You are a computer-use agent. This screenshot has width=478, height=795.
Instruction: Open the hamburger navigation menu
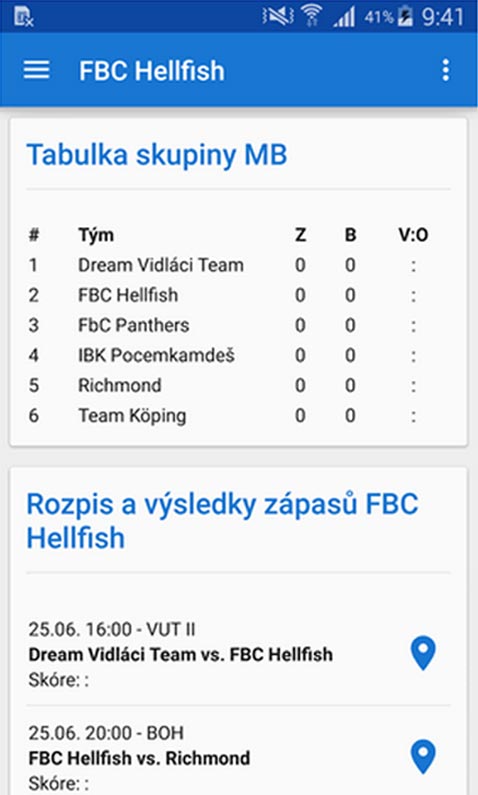tap(36, 70)
